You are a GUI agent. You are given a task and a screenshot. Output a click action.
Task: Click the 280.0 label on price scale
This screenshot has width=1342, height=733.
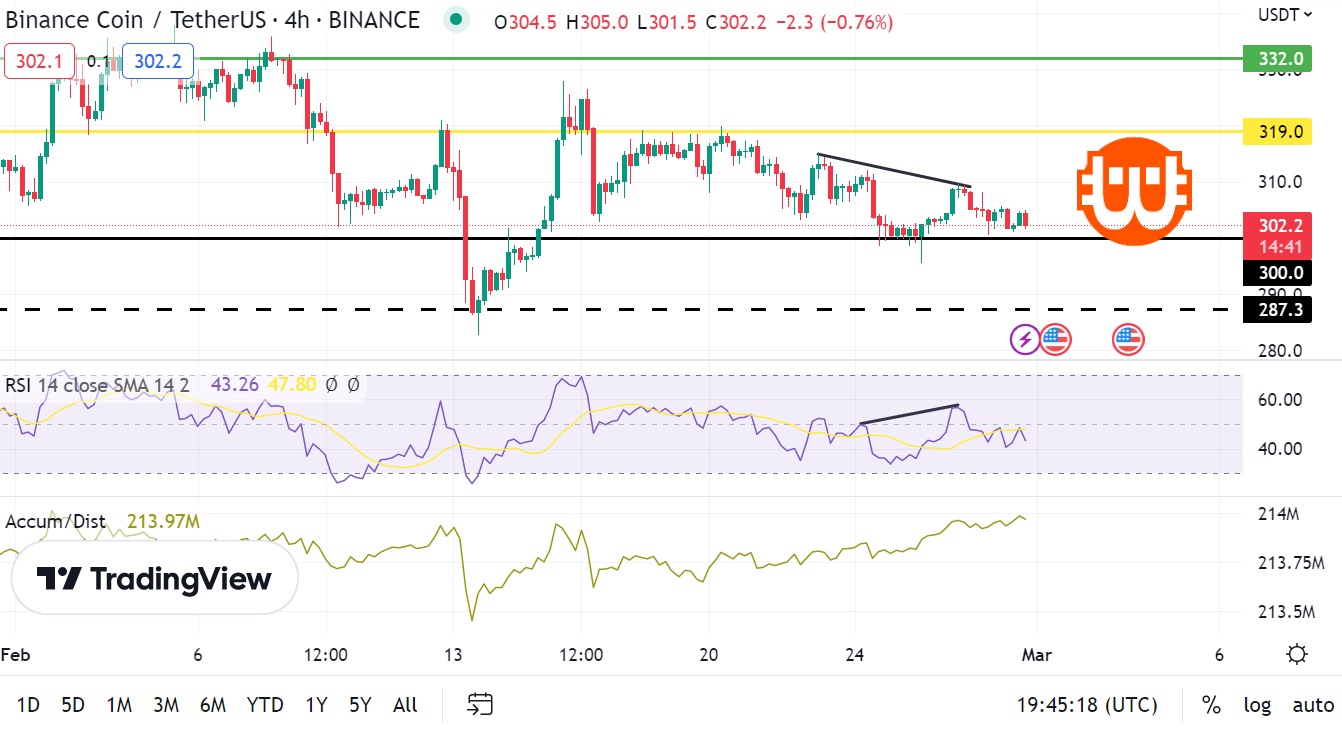[1280, 351]
